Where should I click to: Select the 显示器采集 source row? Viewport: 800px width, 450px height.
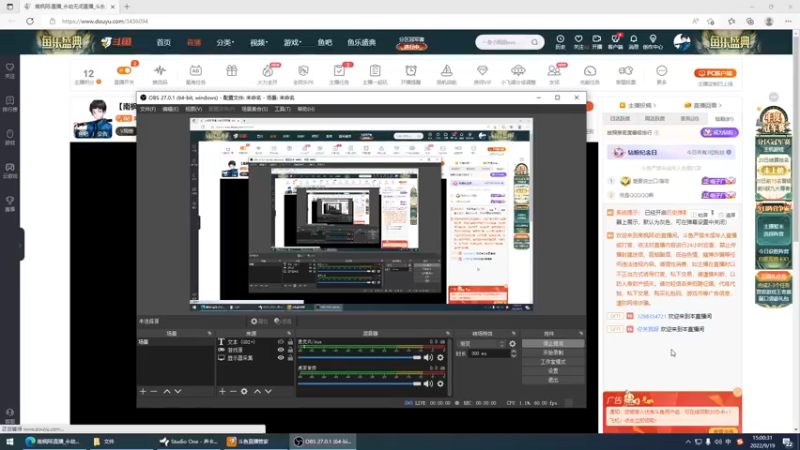[255, 358]
